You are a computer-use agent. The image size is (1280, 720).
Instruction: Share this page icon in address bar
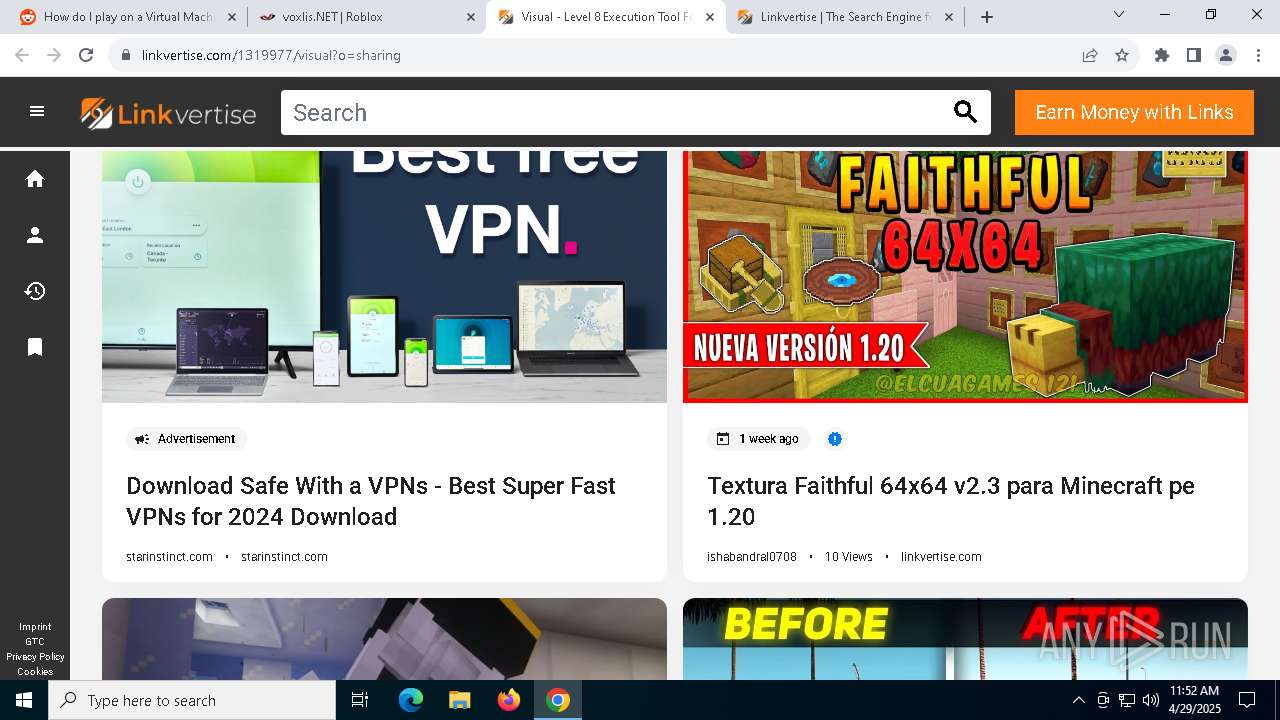(x=1090, y=55)
